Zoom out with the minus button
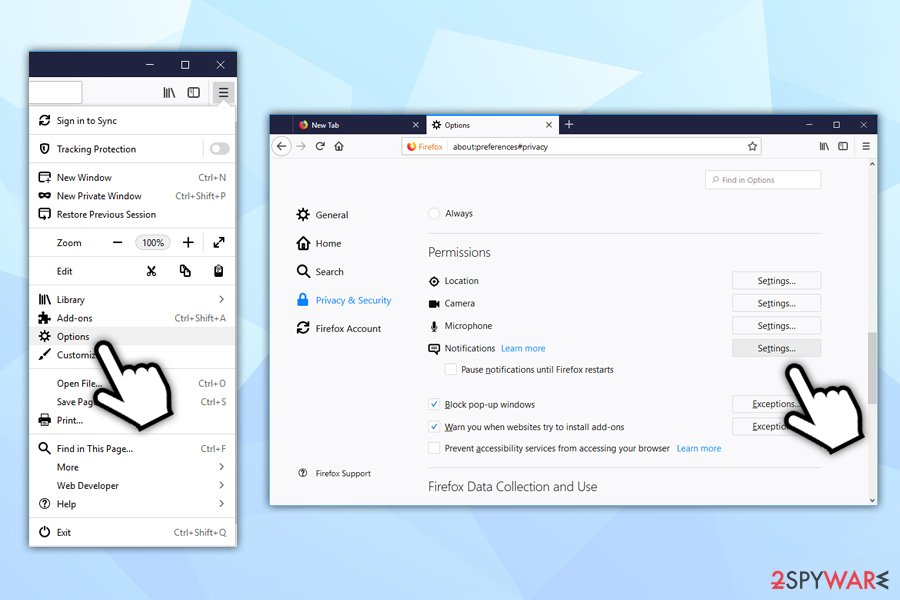This screenshot has width=900, height=600. 118,243
